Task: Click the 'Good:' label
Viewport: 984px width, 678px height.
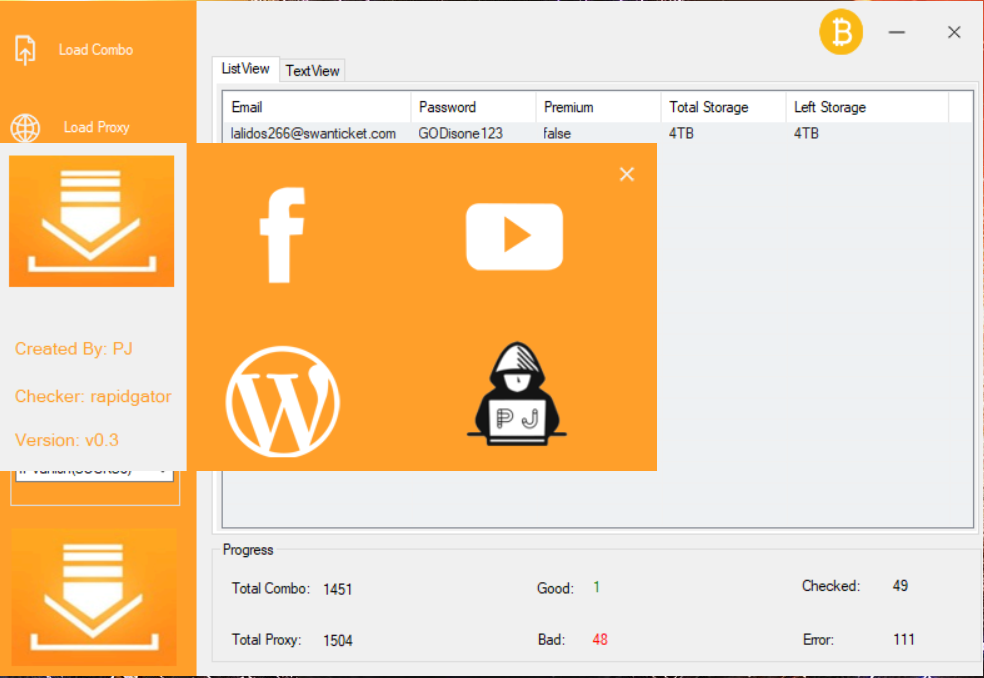Action: [x=555, y=589]
